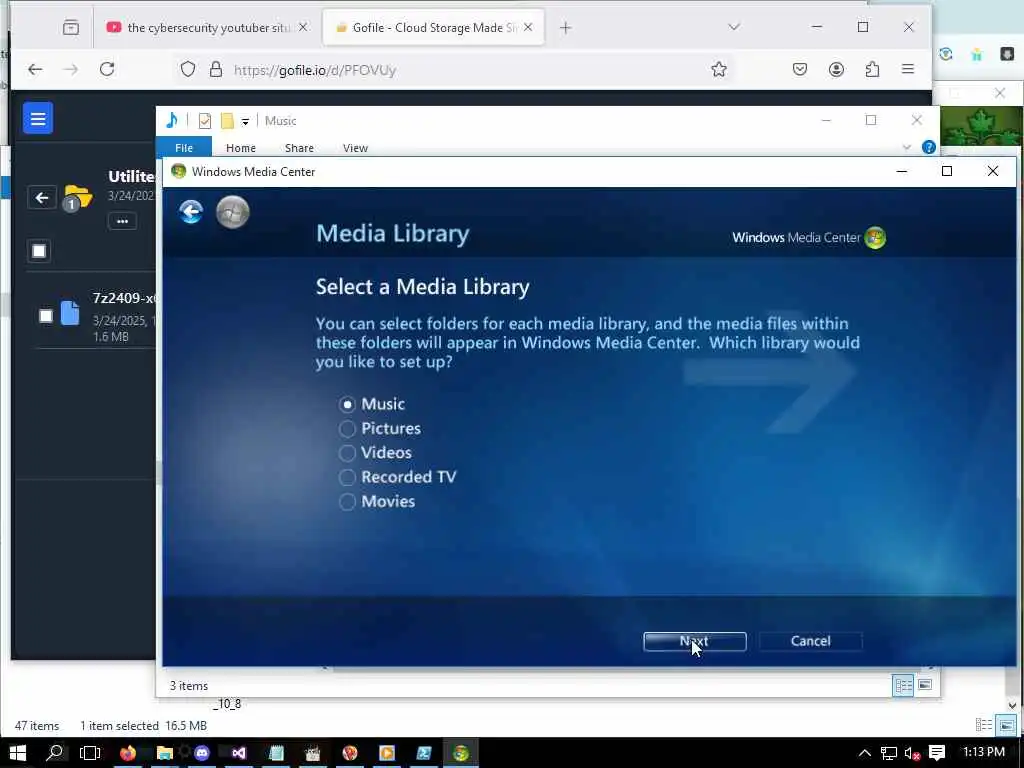Open Windows Media Center taskbar icon
Viewport: 1024px width, 768px height.
461,753
